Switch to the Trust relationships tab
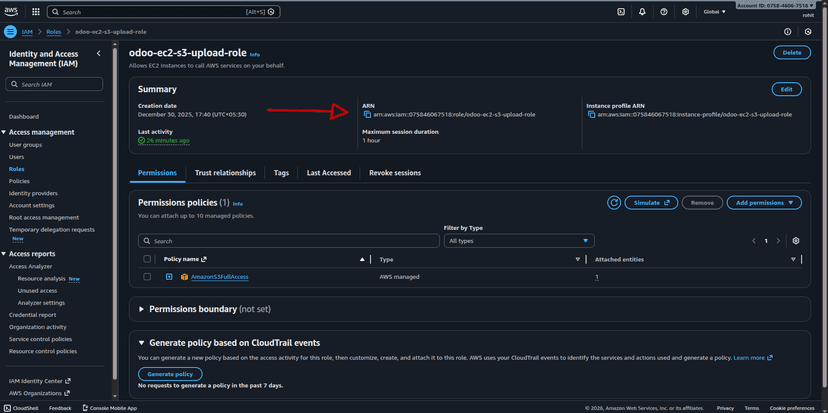This screenshot has width=828, height=413. 225,173
